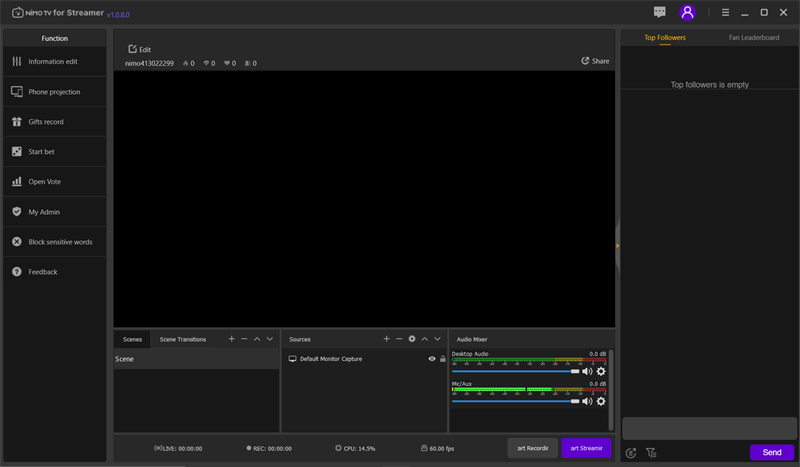This screenshot has width=800, height=467.
Task: Mute Mic/Aux speaker
Action: 587,401
